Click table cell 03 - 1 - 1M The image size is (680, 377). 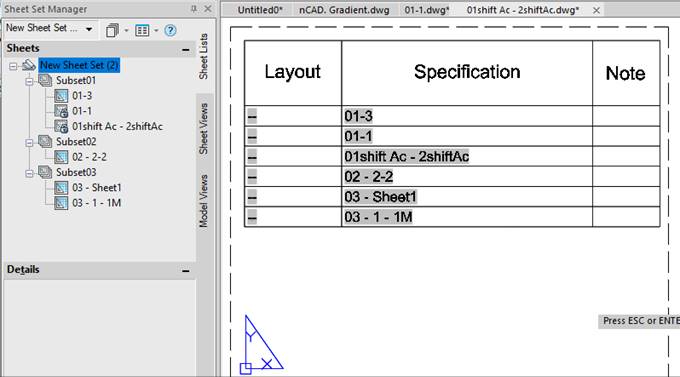(467, 217)
